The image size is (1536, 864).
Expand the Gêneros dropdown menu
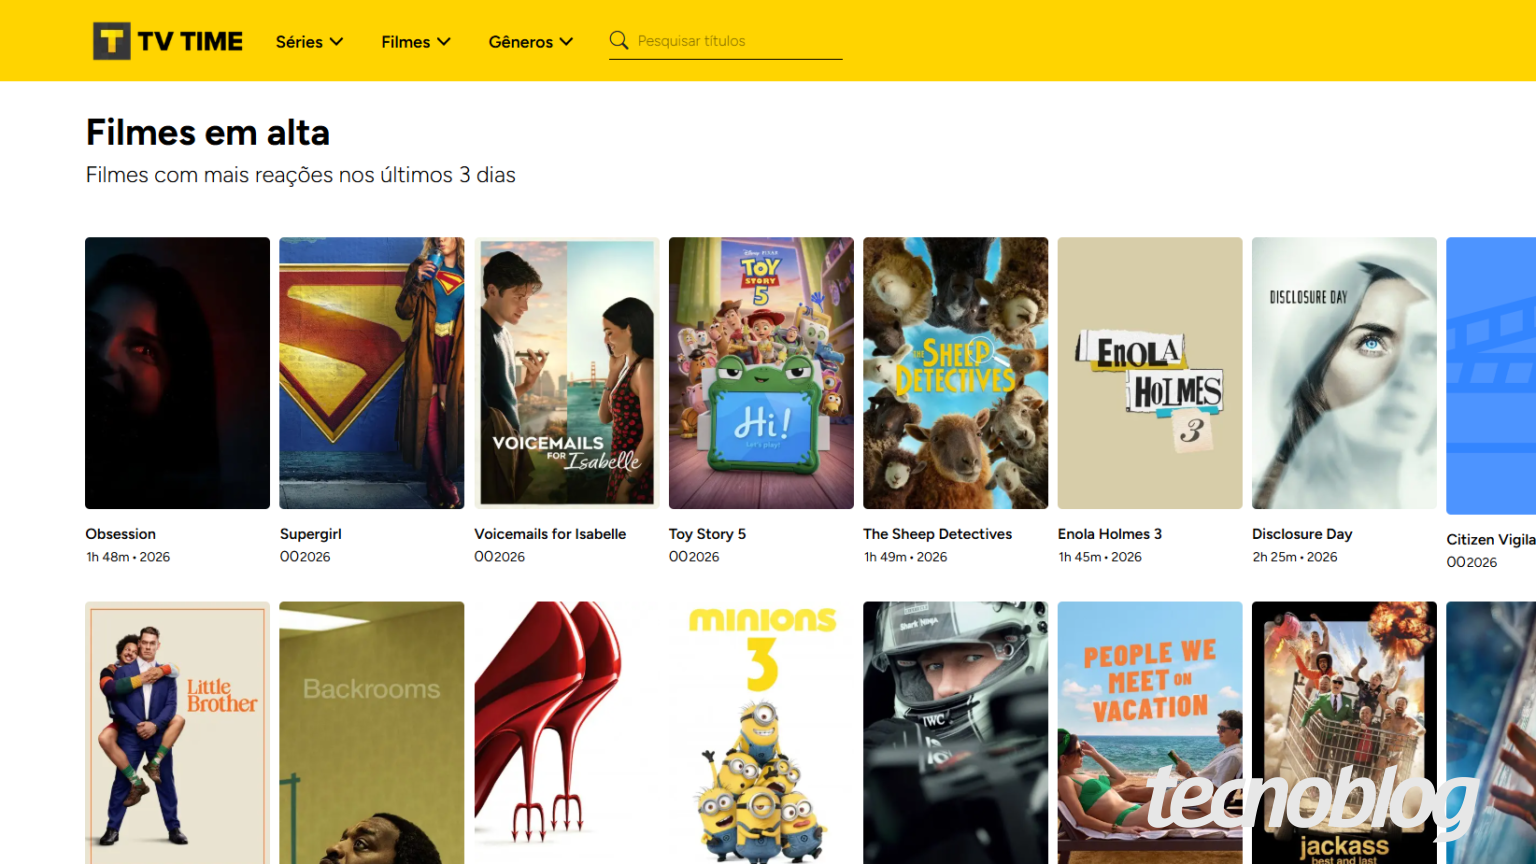(x=531, y=41)
